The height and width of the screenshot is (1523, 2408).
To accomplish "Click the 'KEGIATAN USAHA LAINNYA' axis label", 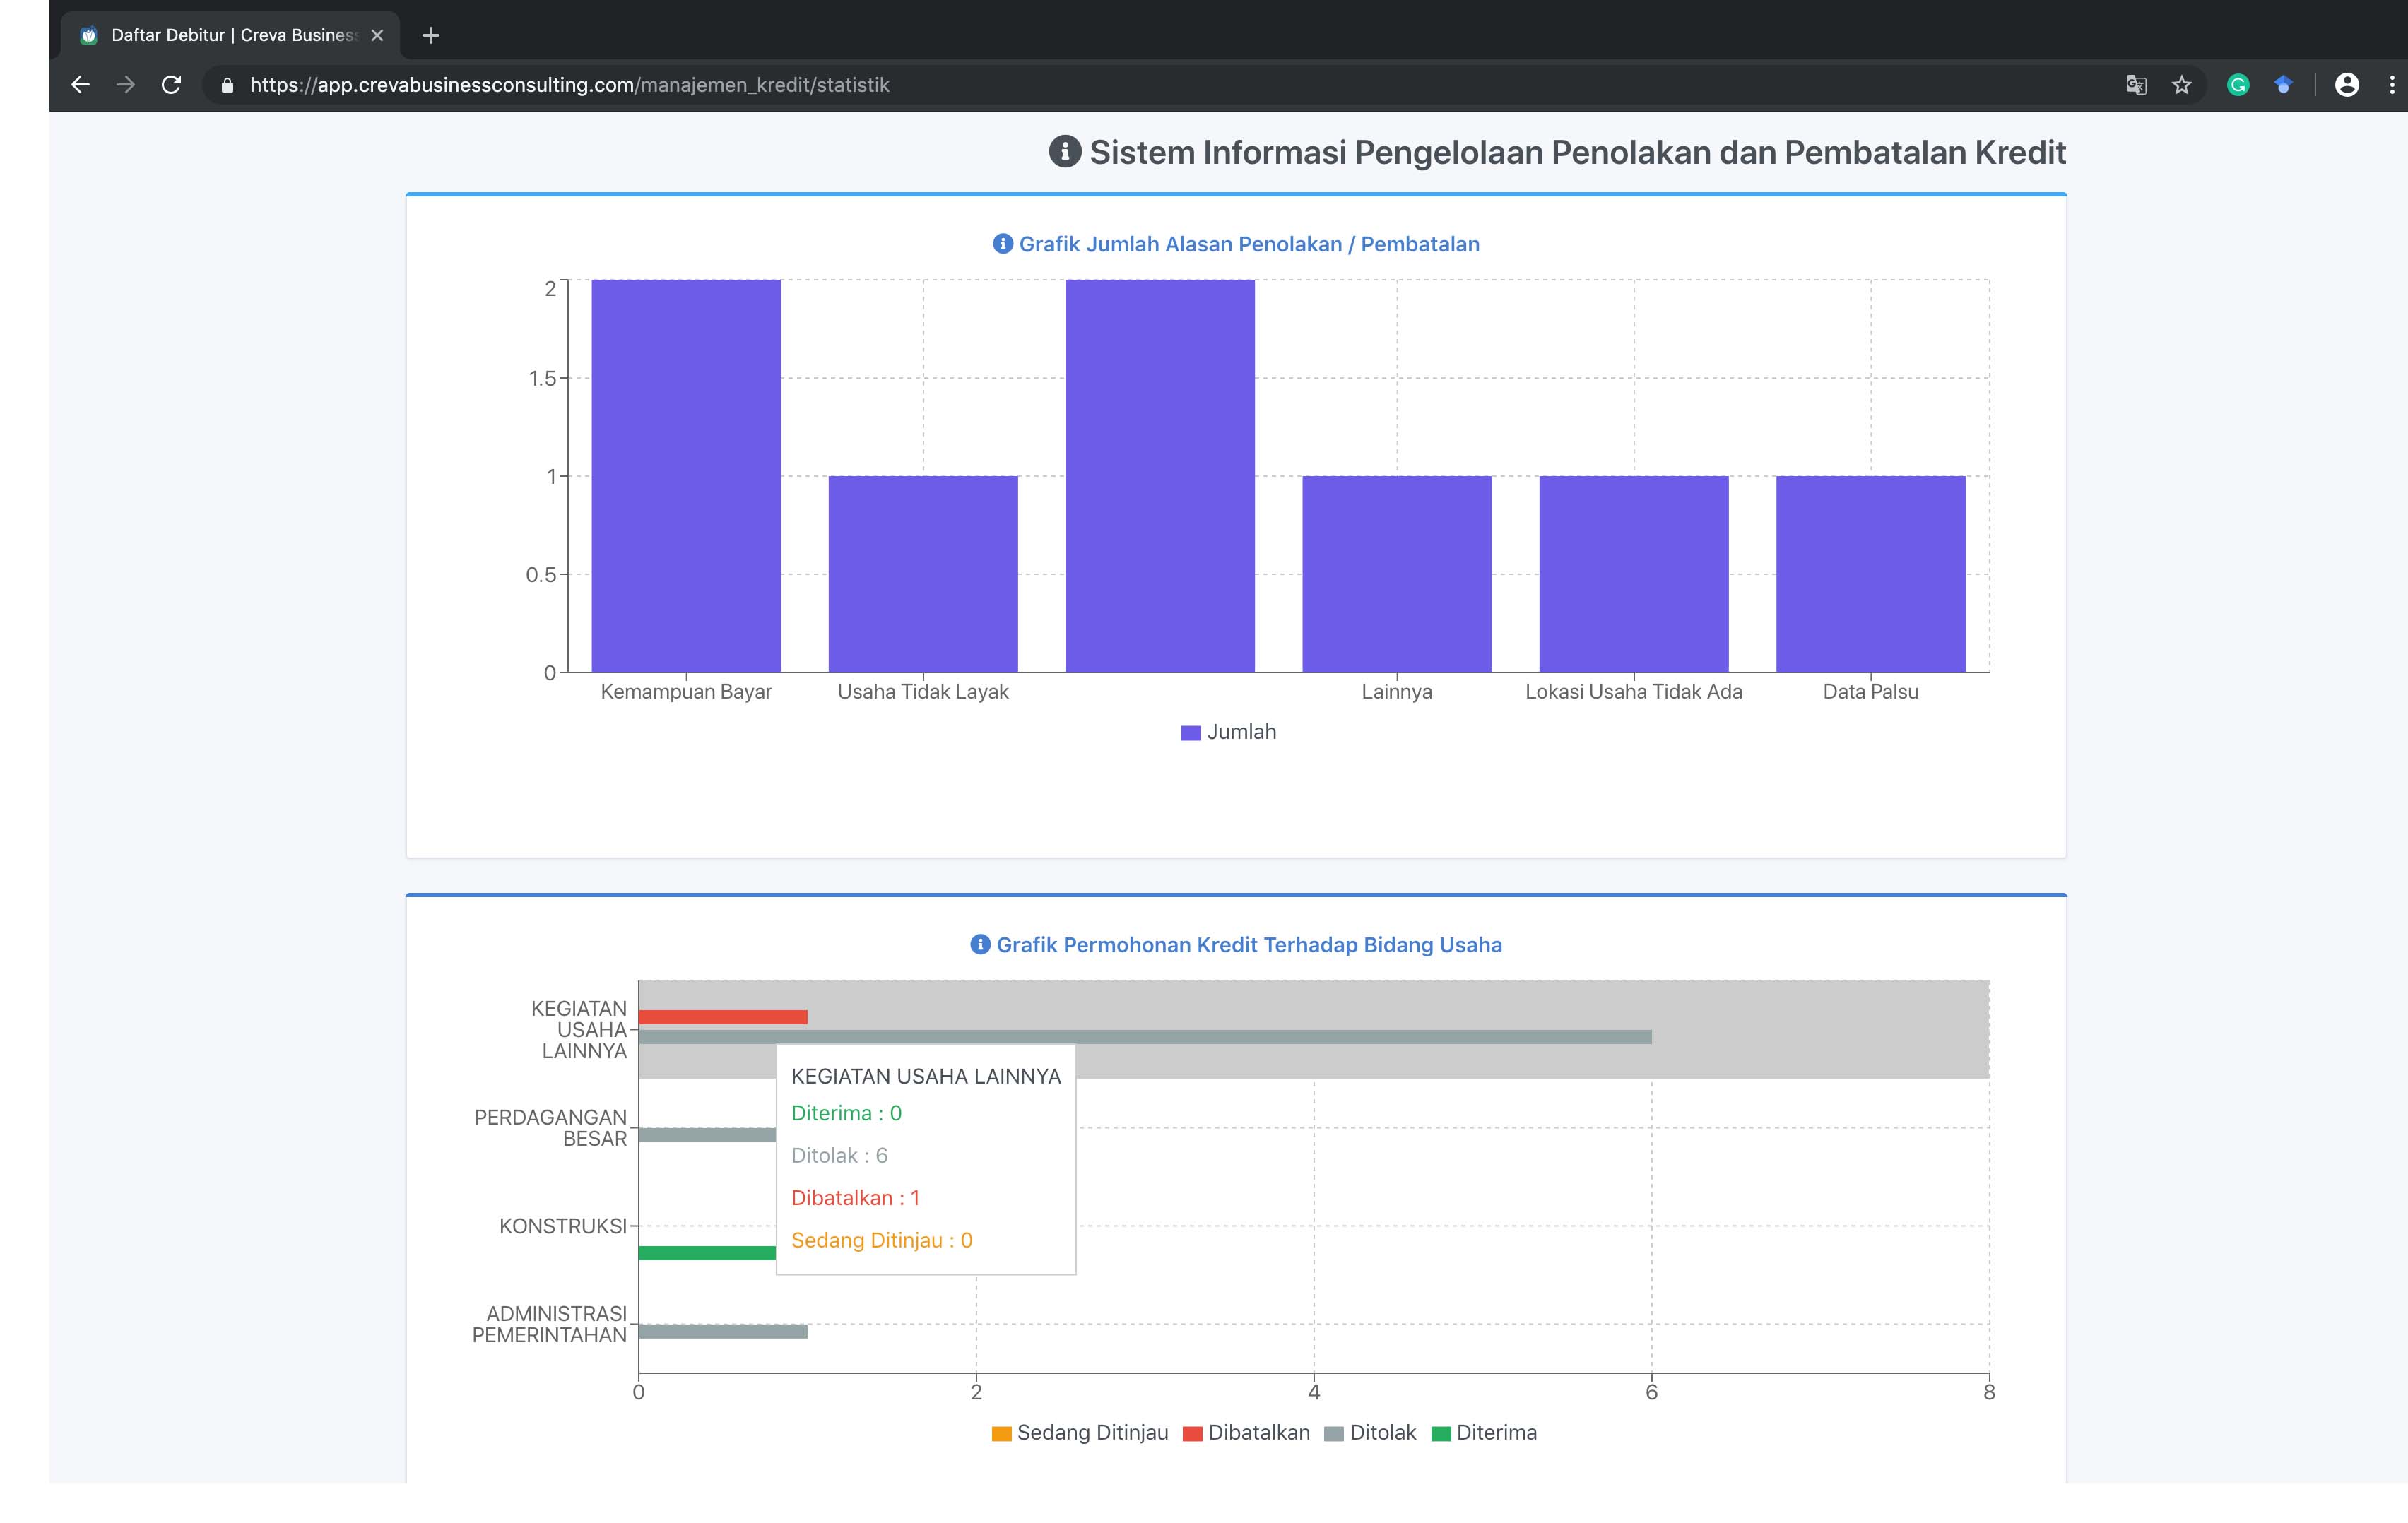I will (x=579, y=1029).
